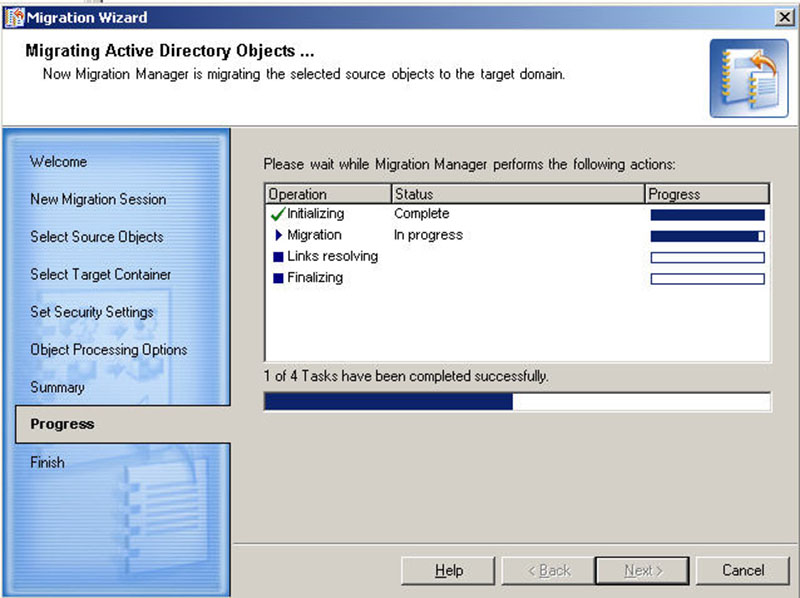The height and width of the screenshot is (598, 800).
Task: Click the 'Please wait while Migration Manager' text
Action: tap(469, 164)
